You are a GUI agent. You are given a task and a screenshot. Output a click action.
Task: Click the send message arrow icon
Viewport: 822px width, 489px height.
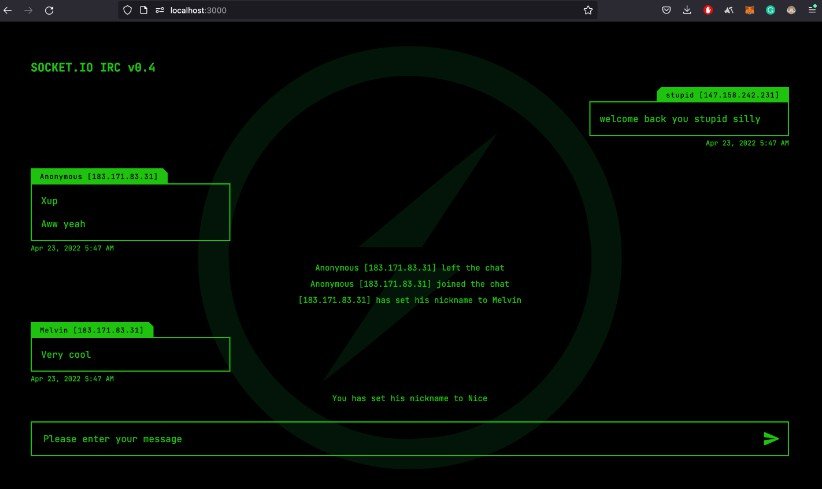[x=771, y=439]
